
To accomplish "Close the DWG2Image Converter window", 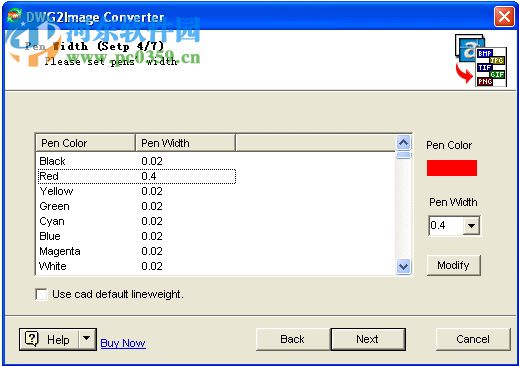I will point(504,16).
